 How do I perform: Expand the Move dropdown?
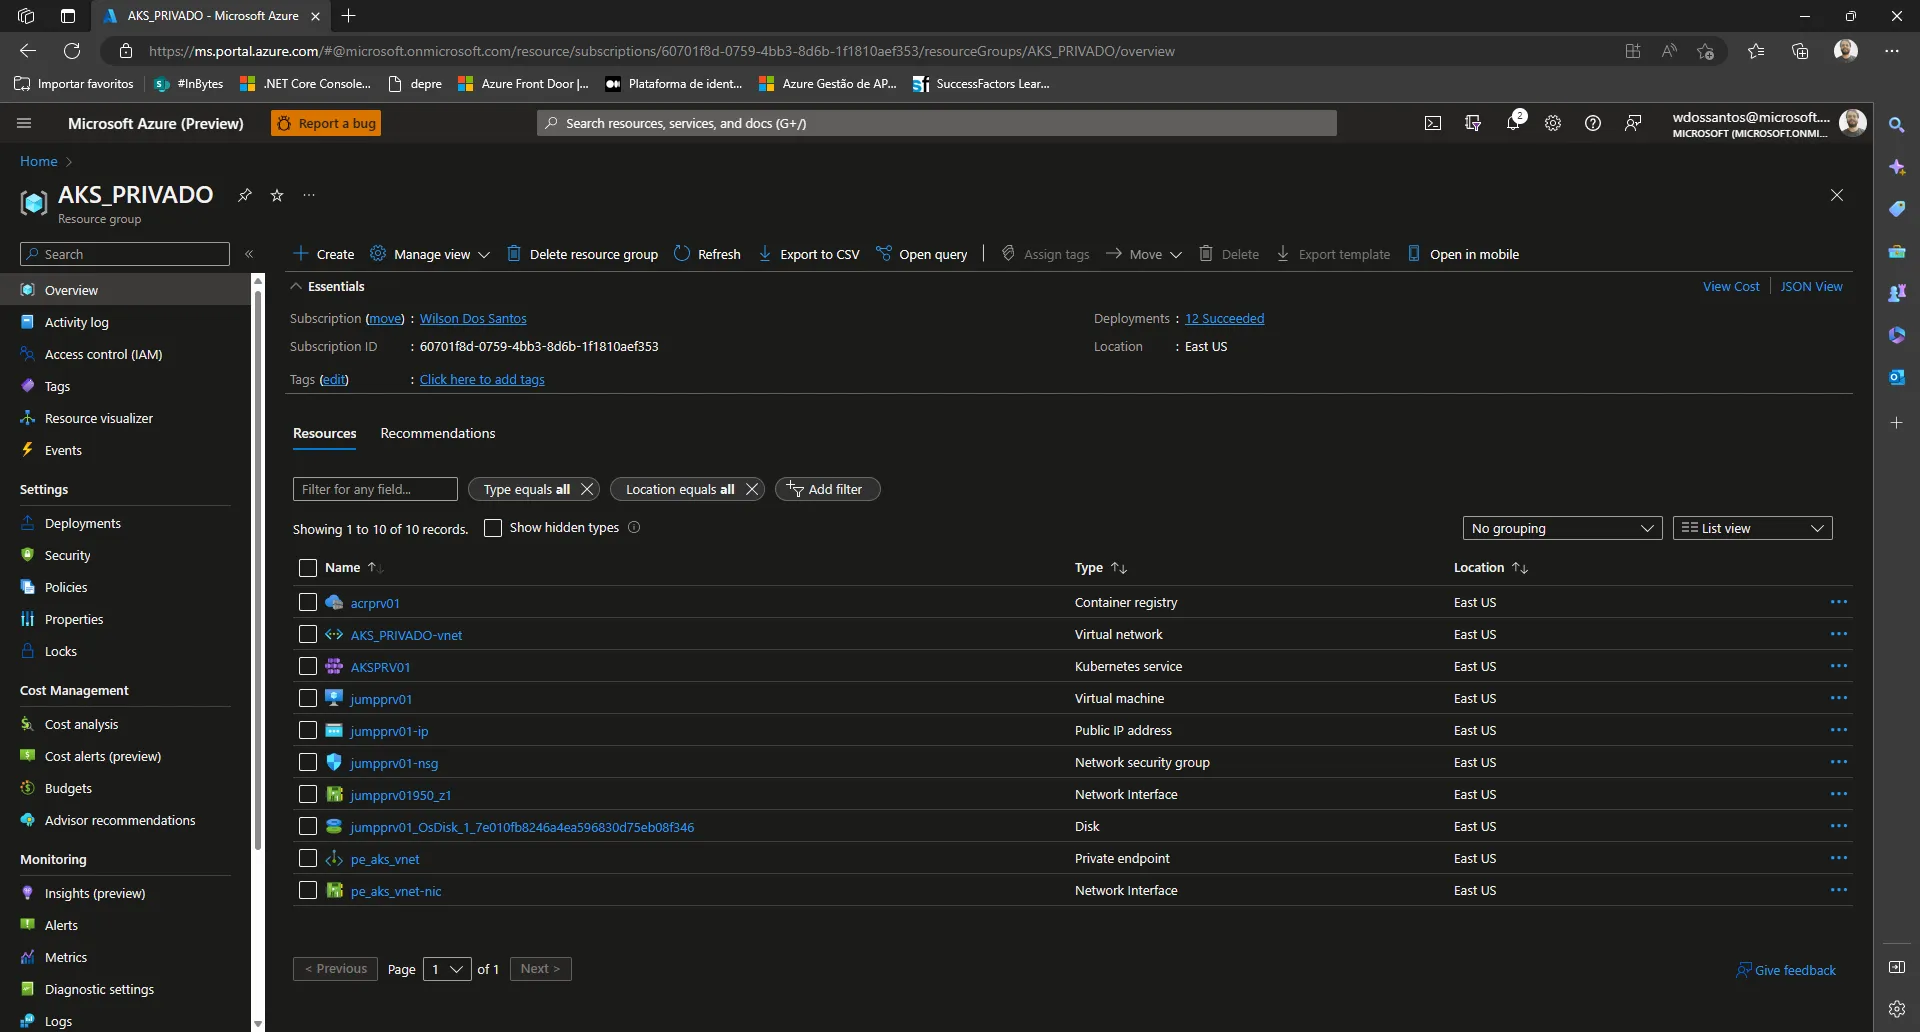(x=1144, y=254)
